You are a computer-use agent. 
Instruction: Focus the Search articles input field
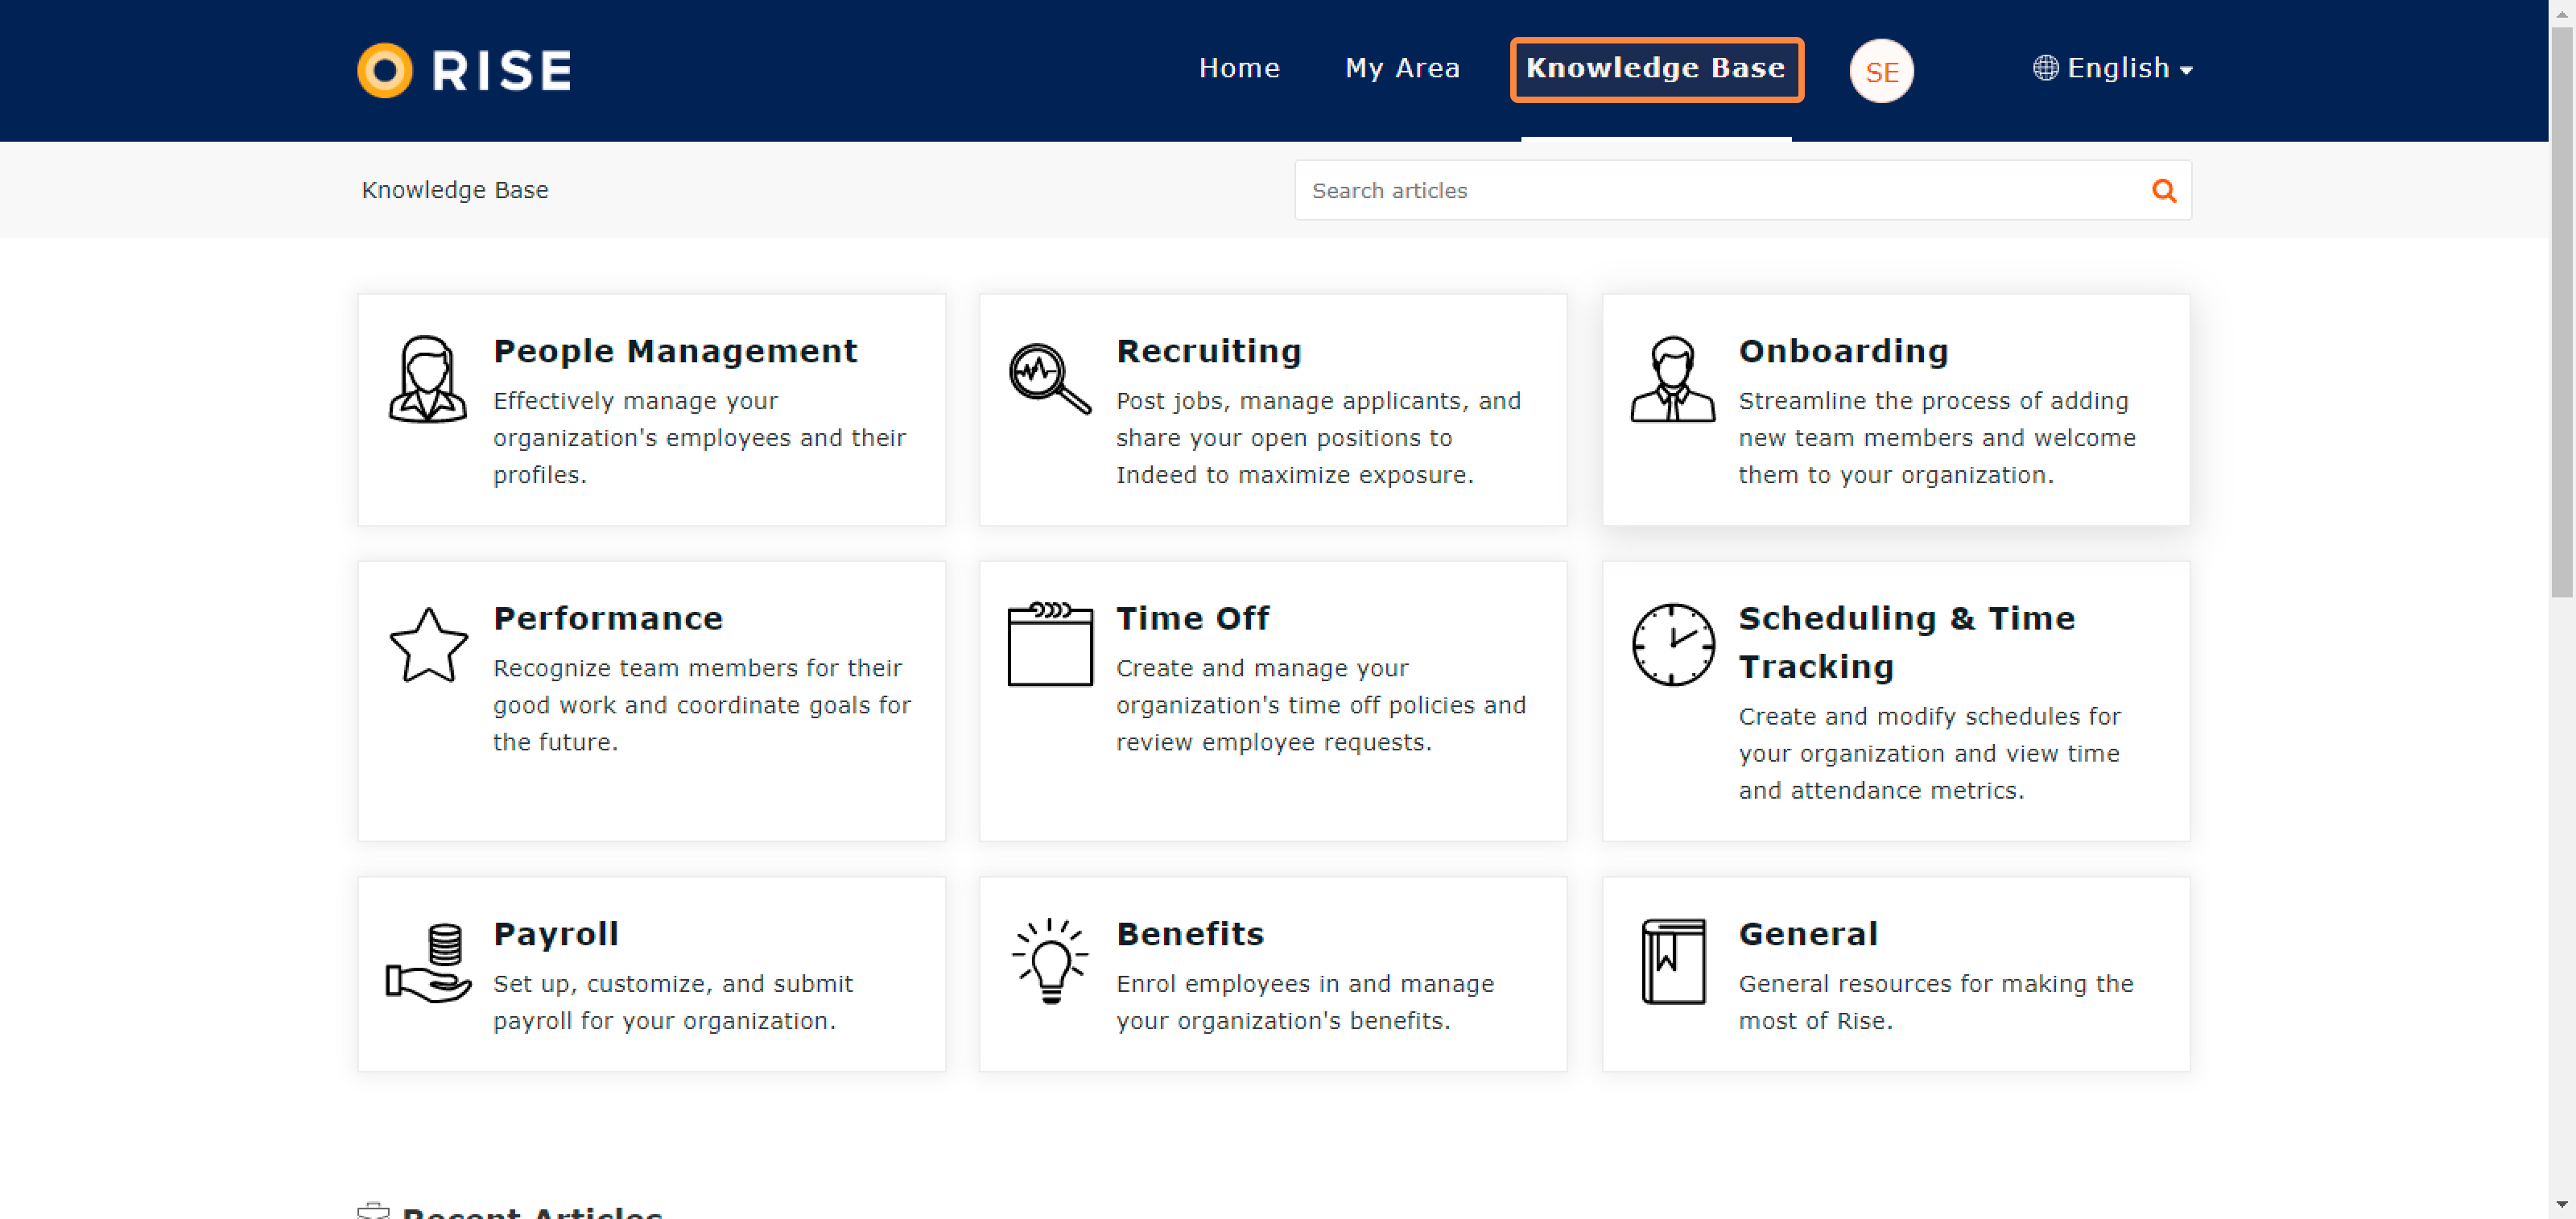(x=1742, y=190)
